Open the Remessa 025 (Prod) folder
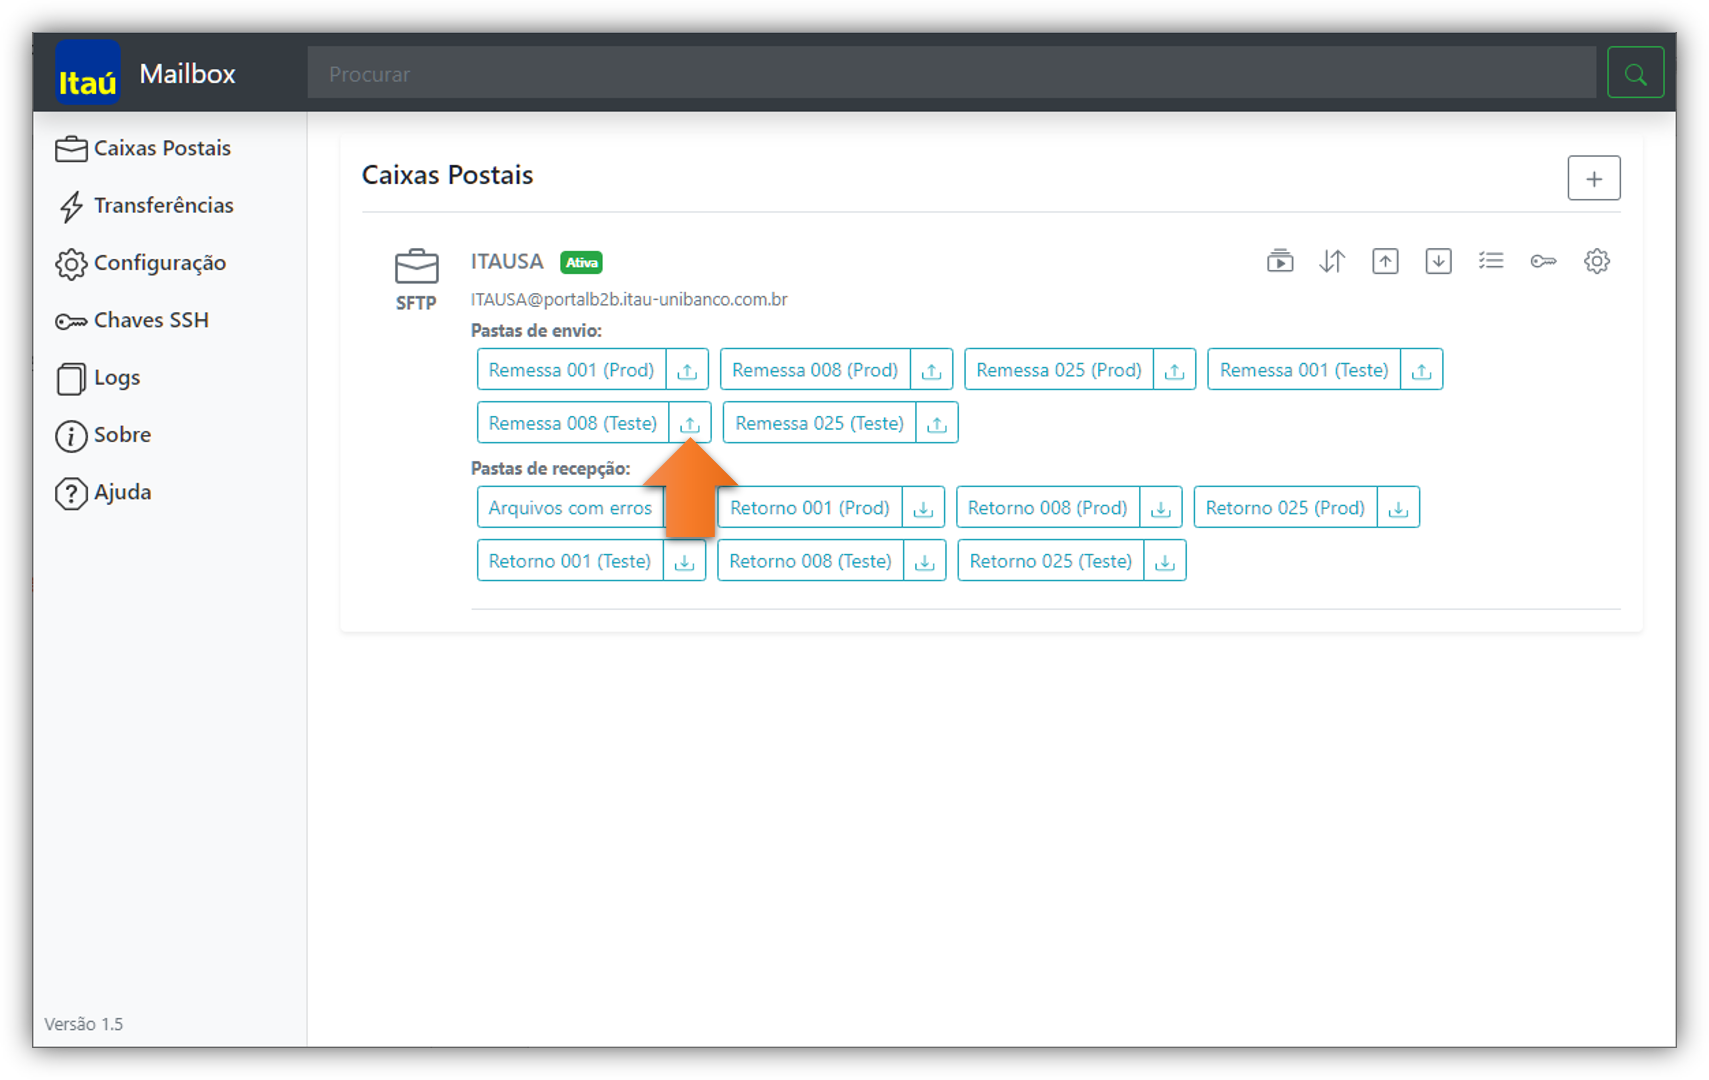The height and width of the screenshot is (1080, 1709). (x=1059, y=370)
